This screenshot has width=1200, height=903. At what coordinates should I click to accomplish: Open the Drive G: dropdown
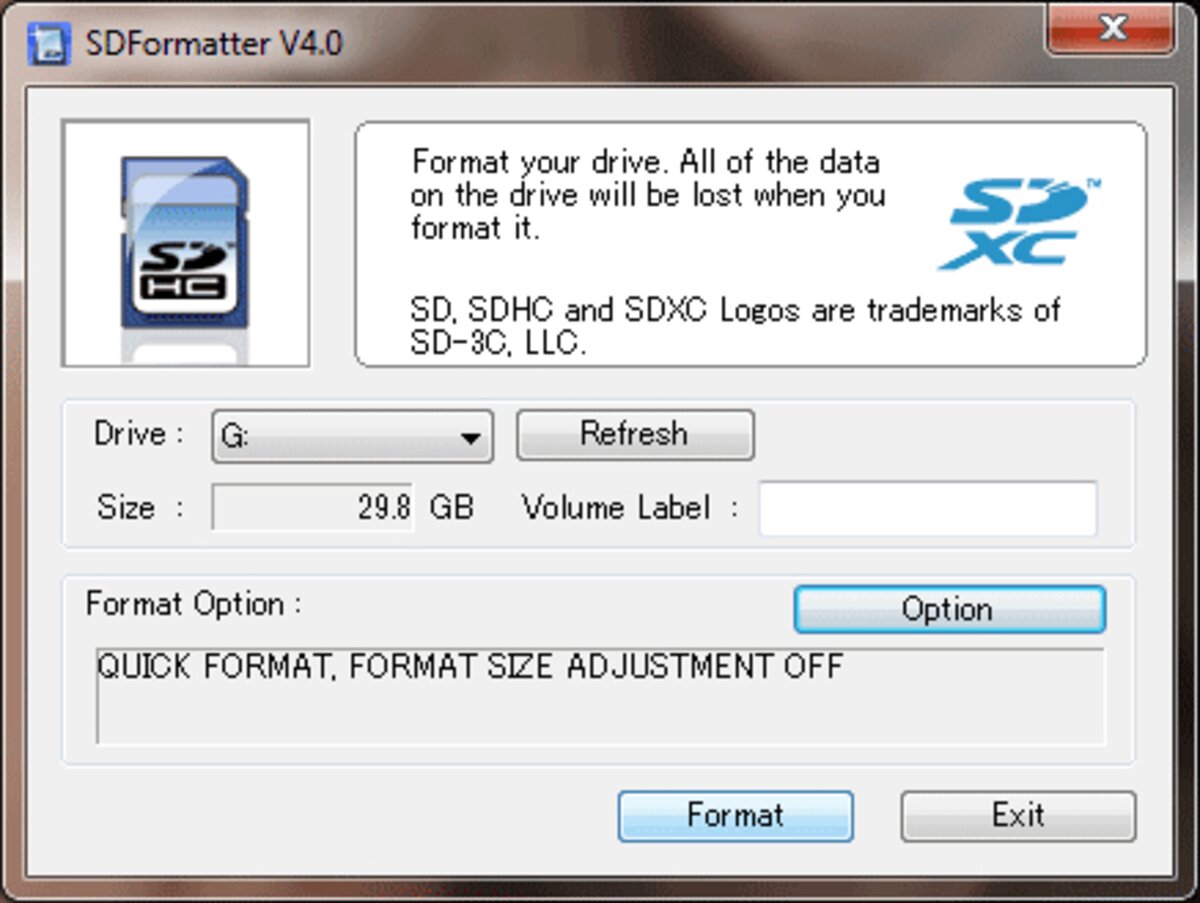[x=353, y=436]
